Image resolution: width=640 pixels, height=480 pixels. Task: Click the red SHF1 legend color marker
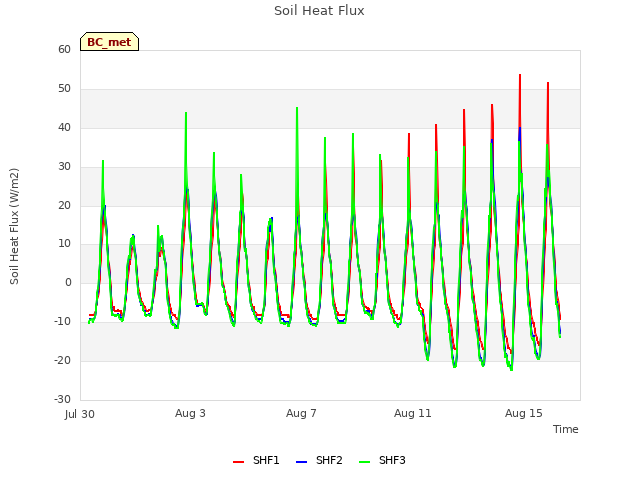pyautogui.click(x=238, y=462)
